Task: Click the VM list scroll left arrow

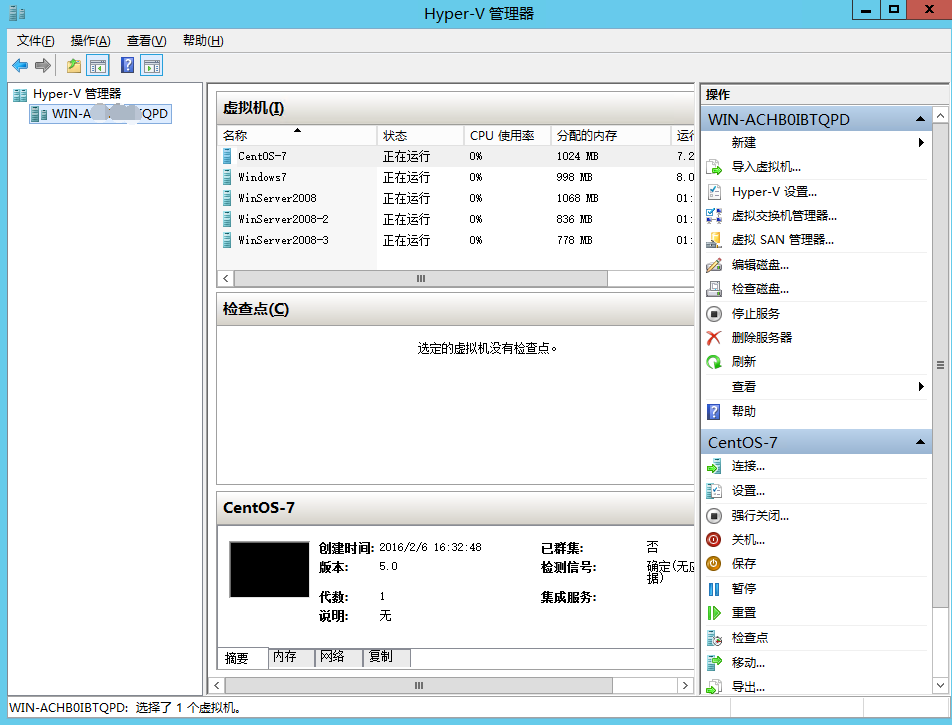Action: 225,279
